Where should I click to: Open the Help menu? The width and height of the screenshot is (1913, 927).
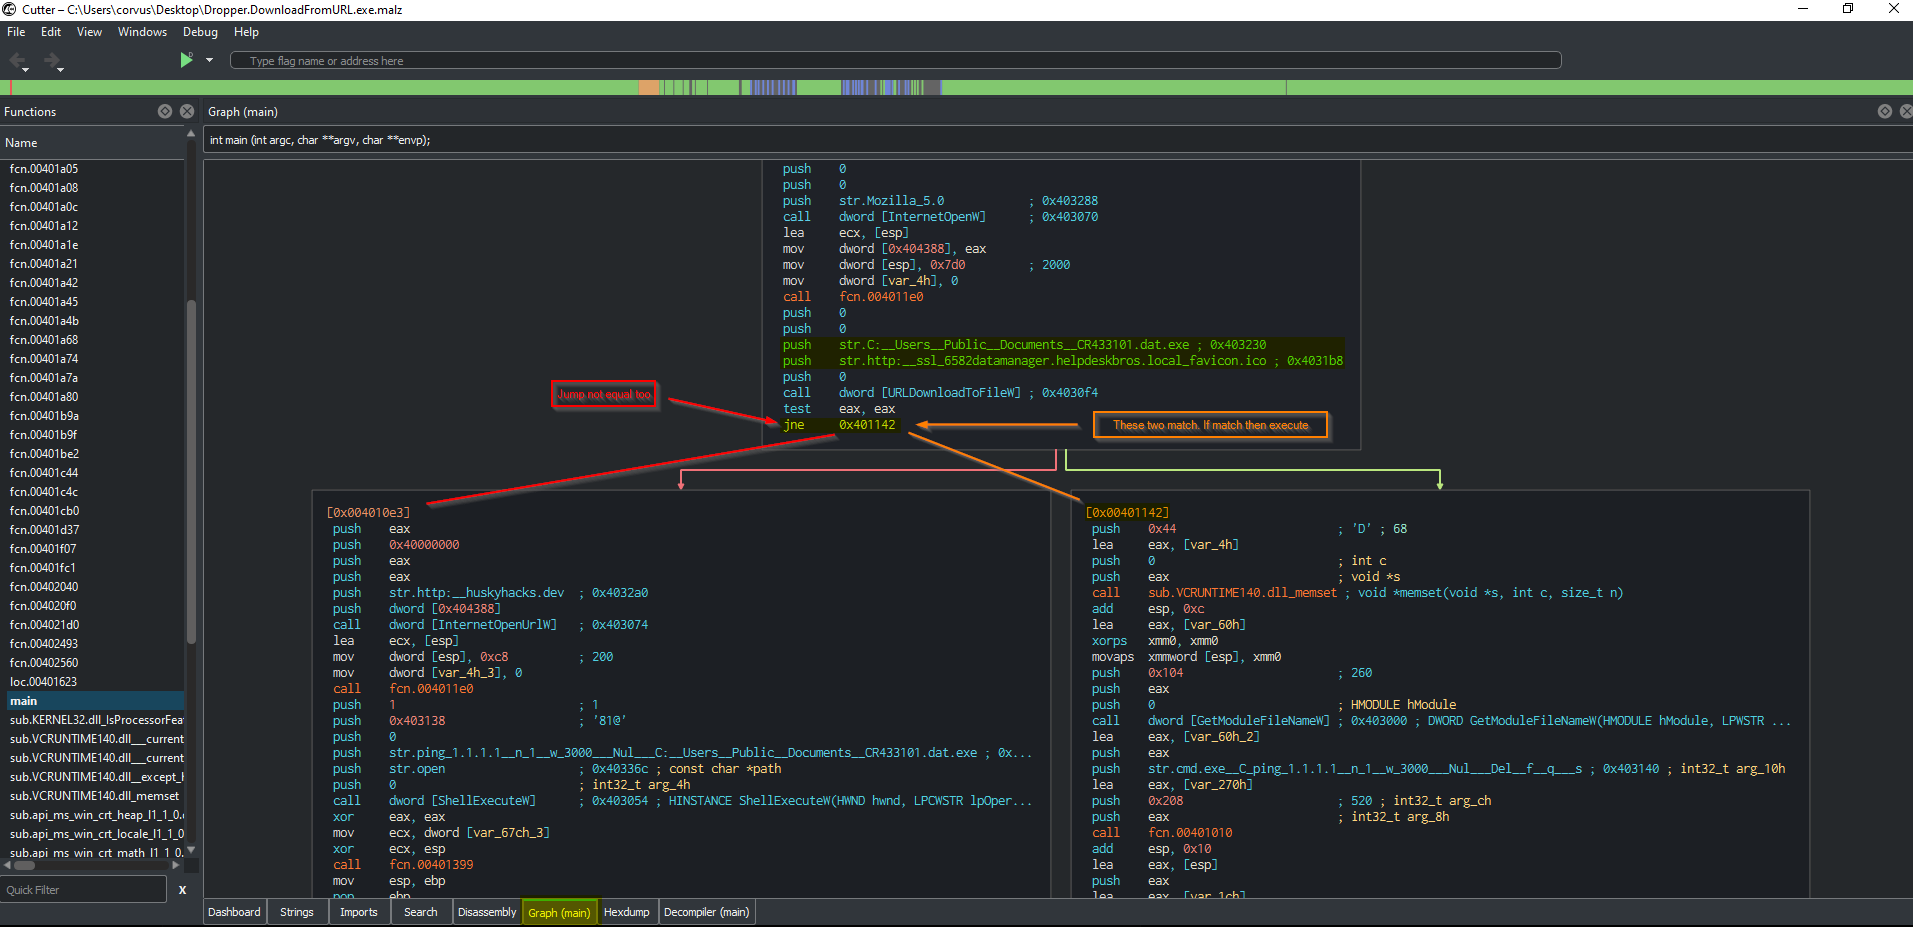click(246, 32)
